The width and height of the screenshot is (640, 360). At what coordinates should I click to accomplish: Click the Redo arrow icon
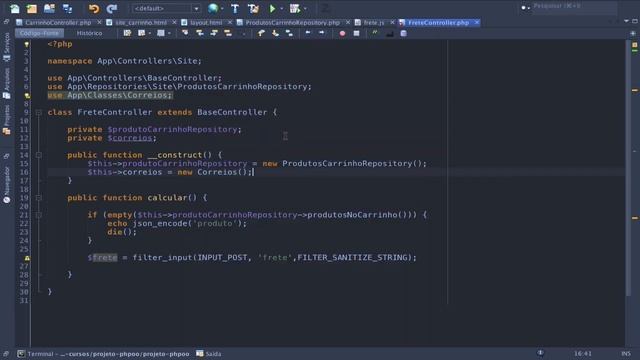coord(111,8)
